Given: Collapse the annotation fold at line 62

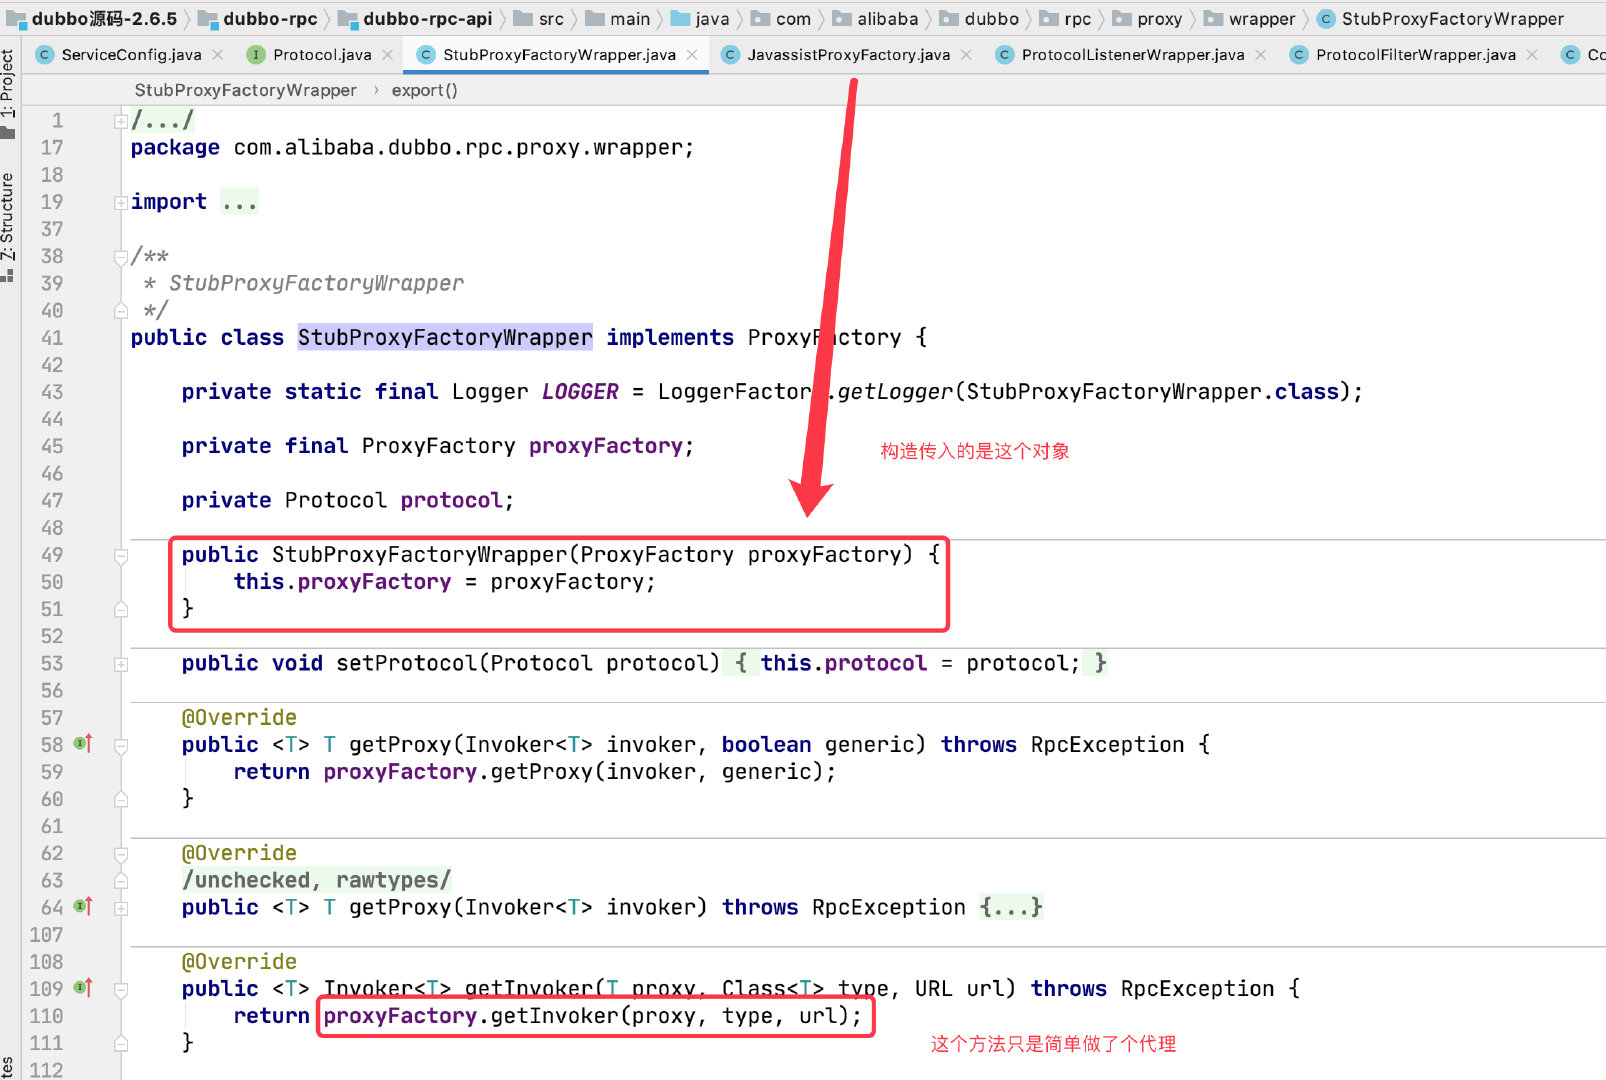Looking at the screenshot, I should coord(121,854).
